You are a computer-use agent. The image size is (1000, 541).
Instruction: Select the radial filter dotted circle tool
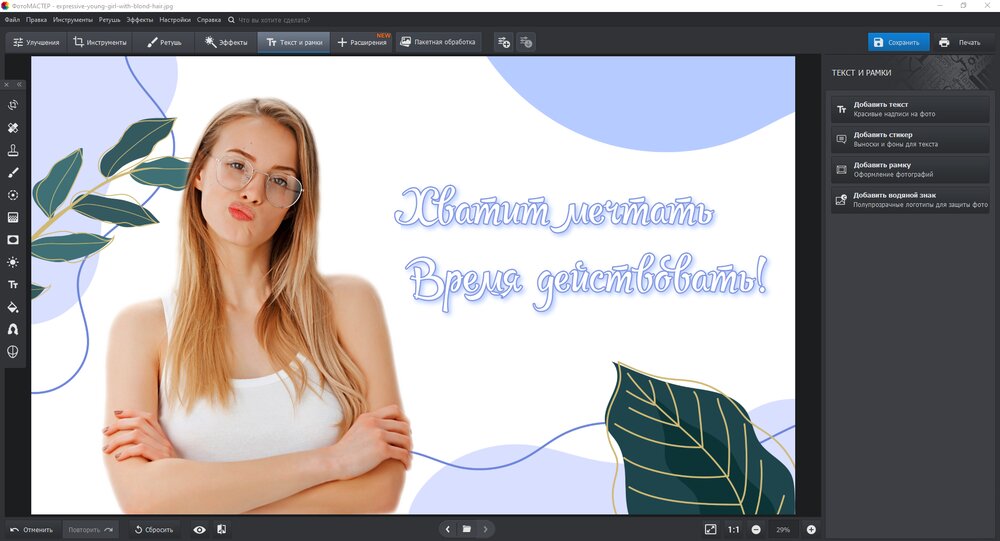click(x=13, y=195)
